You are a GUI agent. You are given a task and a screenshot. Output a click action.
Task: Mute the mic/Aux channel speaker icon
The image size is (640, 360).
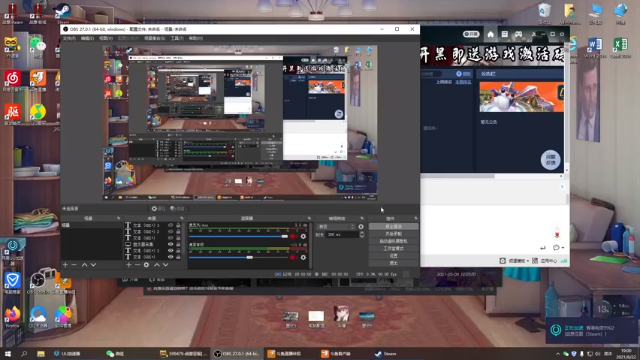click(x=293, y=236)
